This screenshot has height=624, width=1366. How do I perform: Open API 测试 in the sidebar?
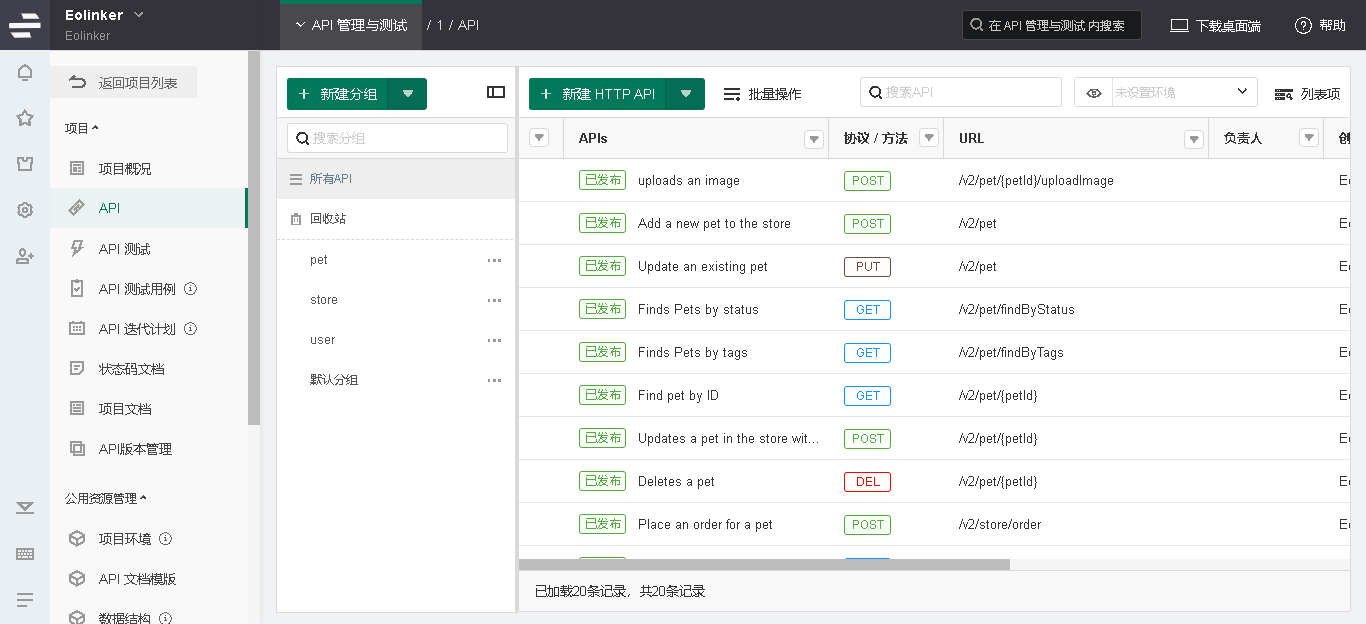[x=124, y=249]
